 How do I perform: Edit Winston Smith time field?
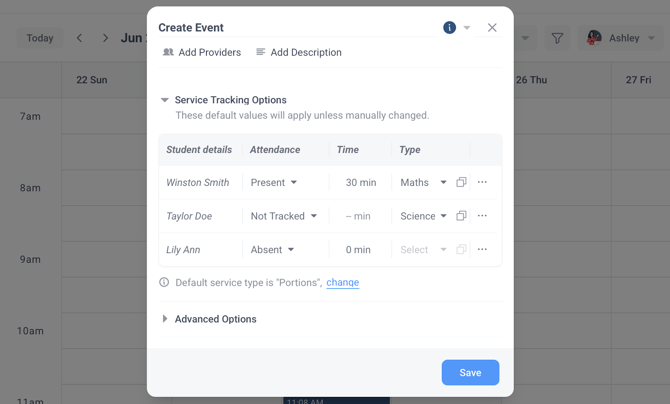click(x=360, y=183)
